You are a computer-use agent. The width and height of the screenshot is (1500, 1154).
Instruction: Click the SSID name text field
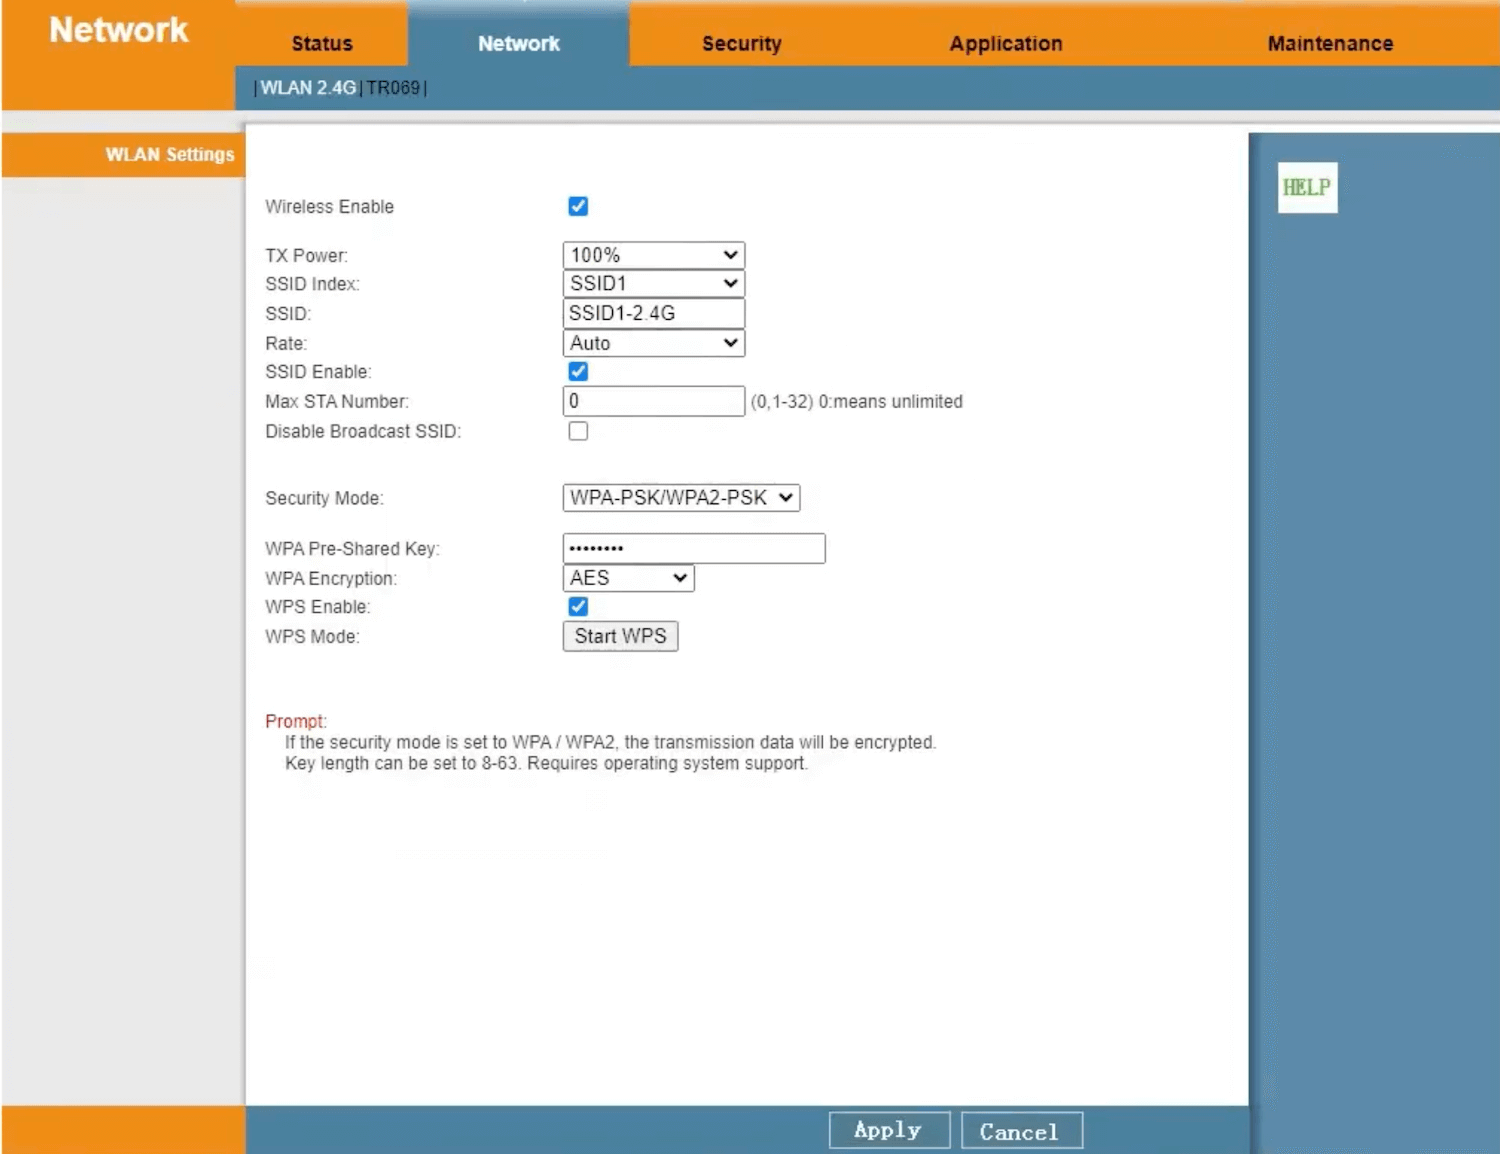coord(653,313)
